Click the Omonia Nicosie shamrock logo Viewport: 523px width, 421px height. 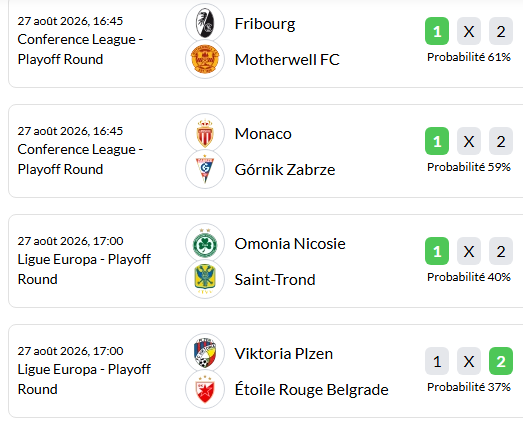(x=205, y=244)
